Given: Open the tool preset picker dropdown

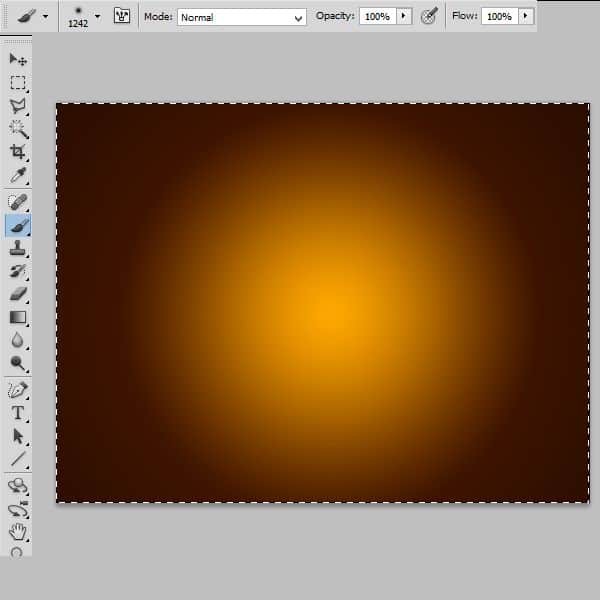Looking at the screenshot, I should pos(46,16).
